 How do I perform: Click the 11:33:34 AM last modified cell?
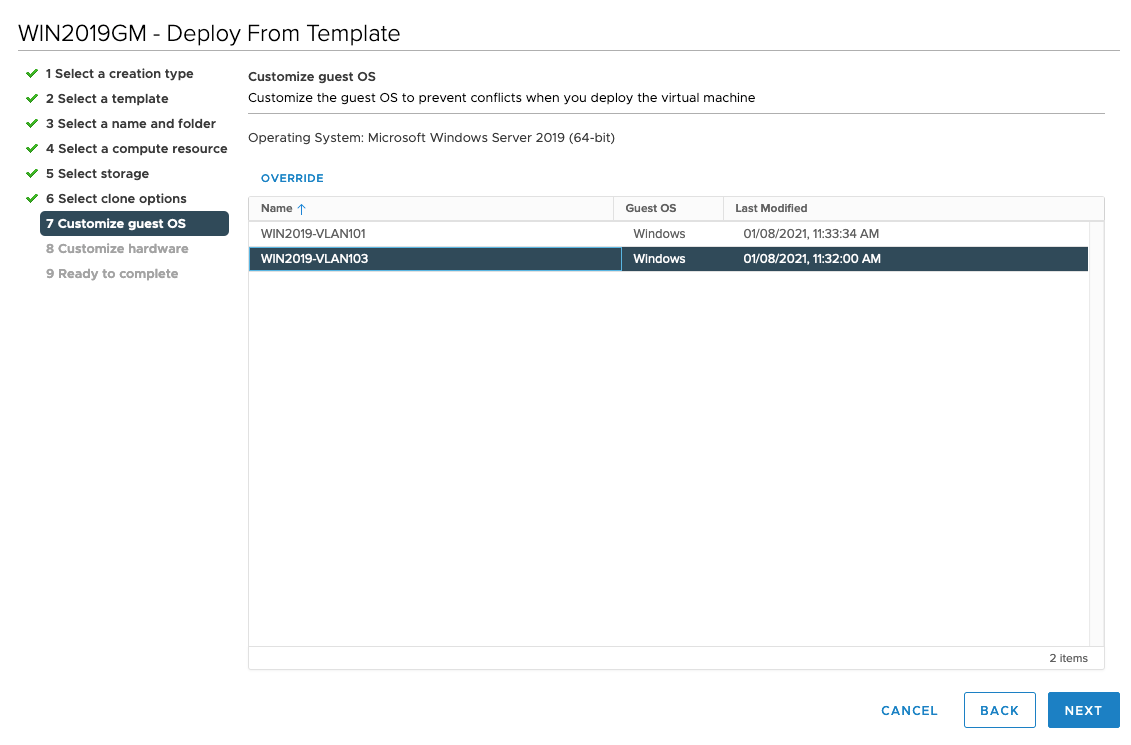pos(811,234)
